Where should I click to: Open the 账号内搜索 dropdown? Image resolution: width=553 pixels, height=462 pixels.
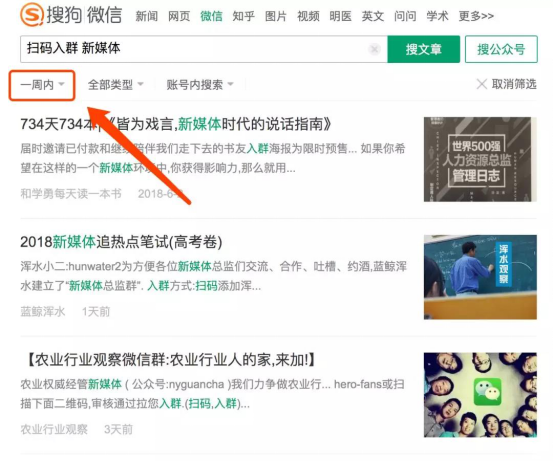(x=200, y=84)
